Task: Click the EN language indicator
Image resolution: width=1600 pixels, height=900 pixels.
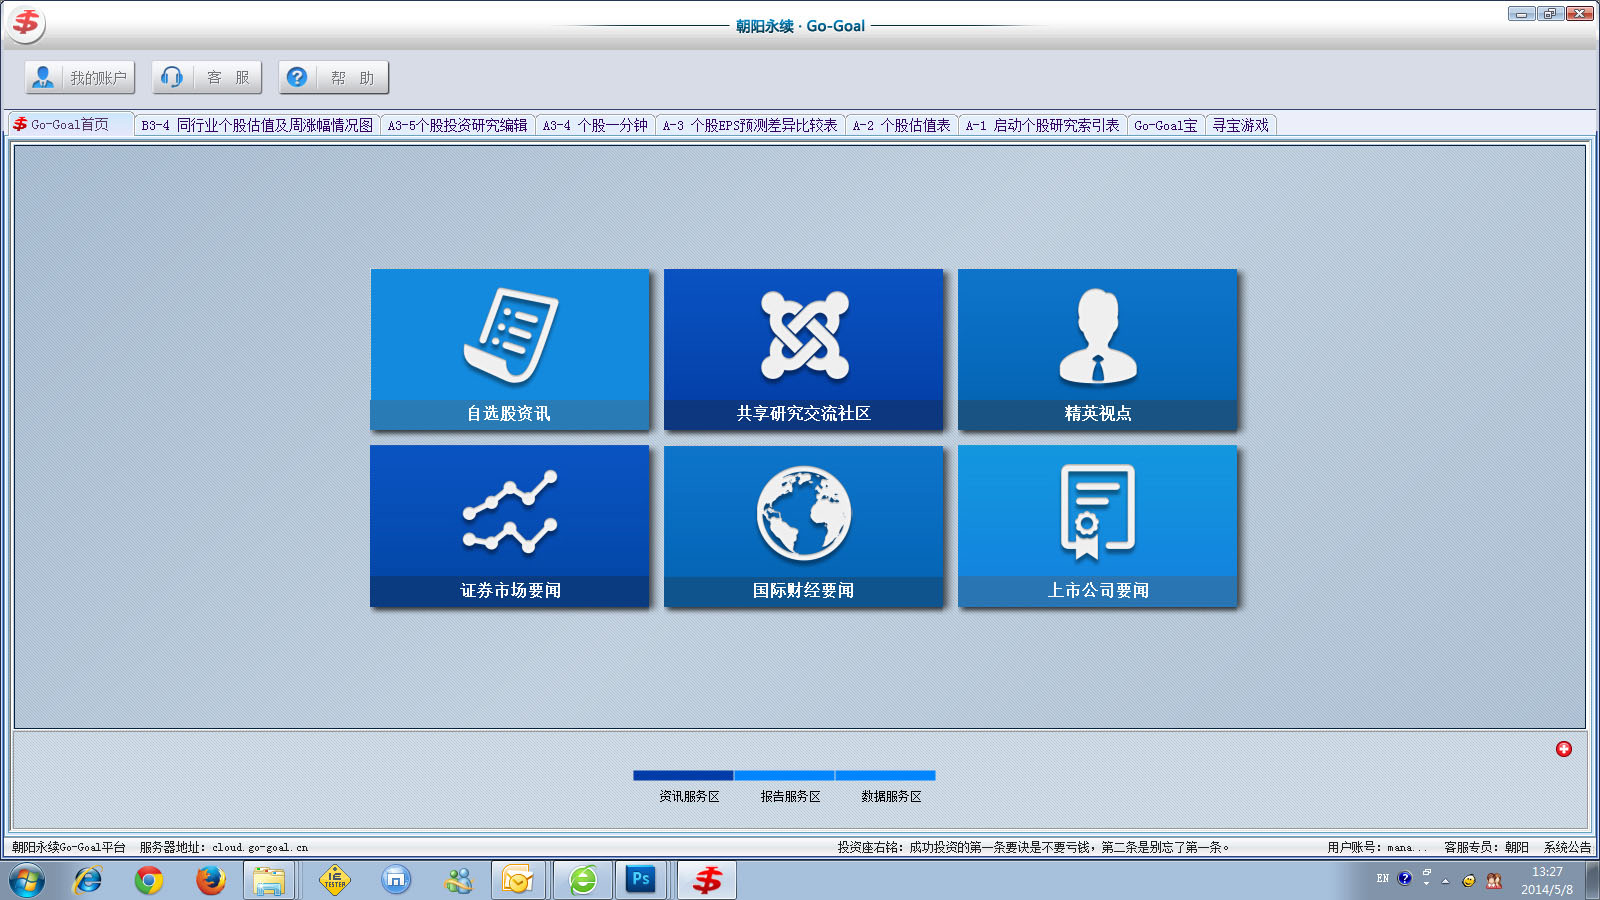Action: (x=1383, y=878)
